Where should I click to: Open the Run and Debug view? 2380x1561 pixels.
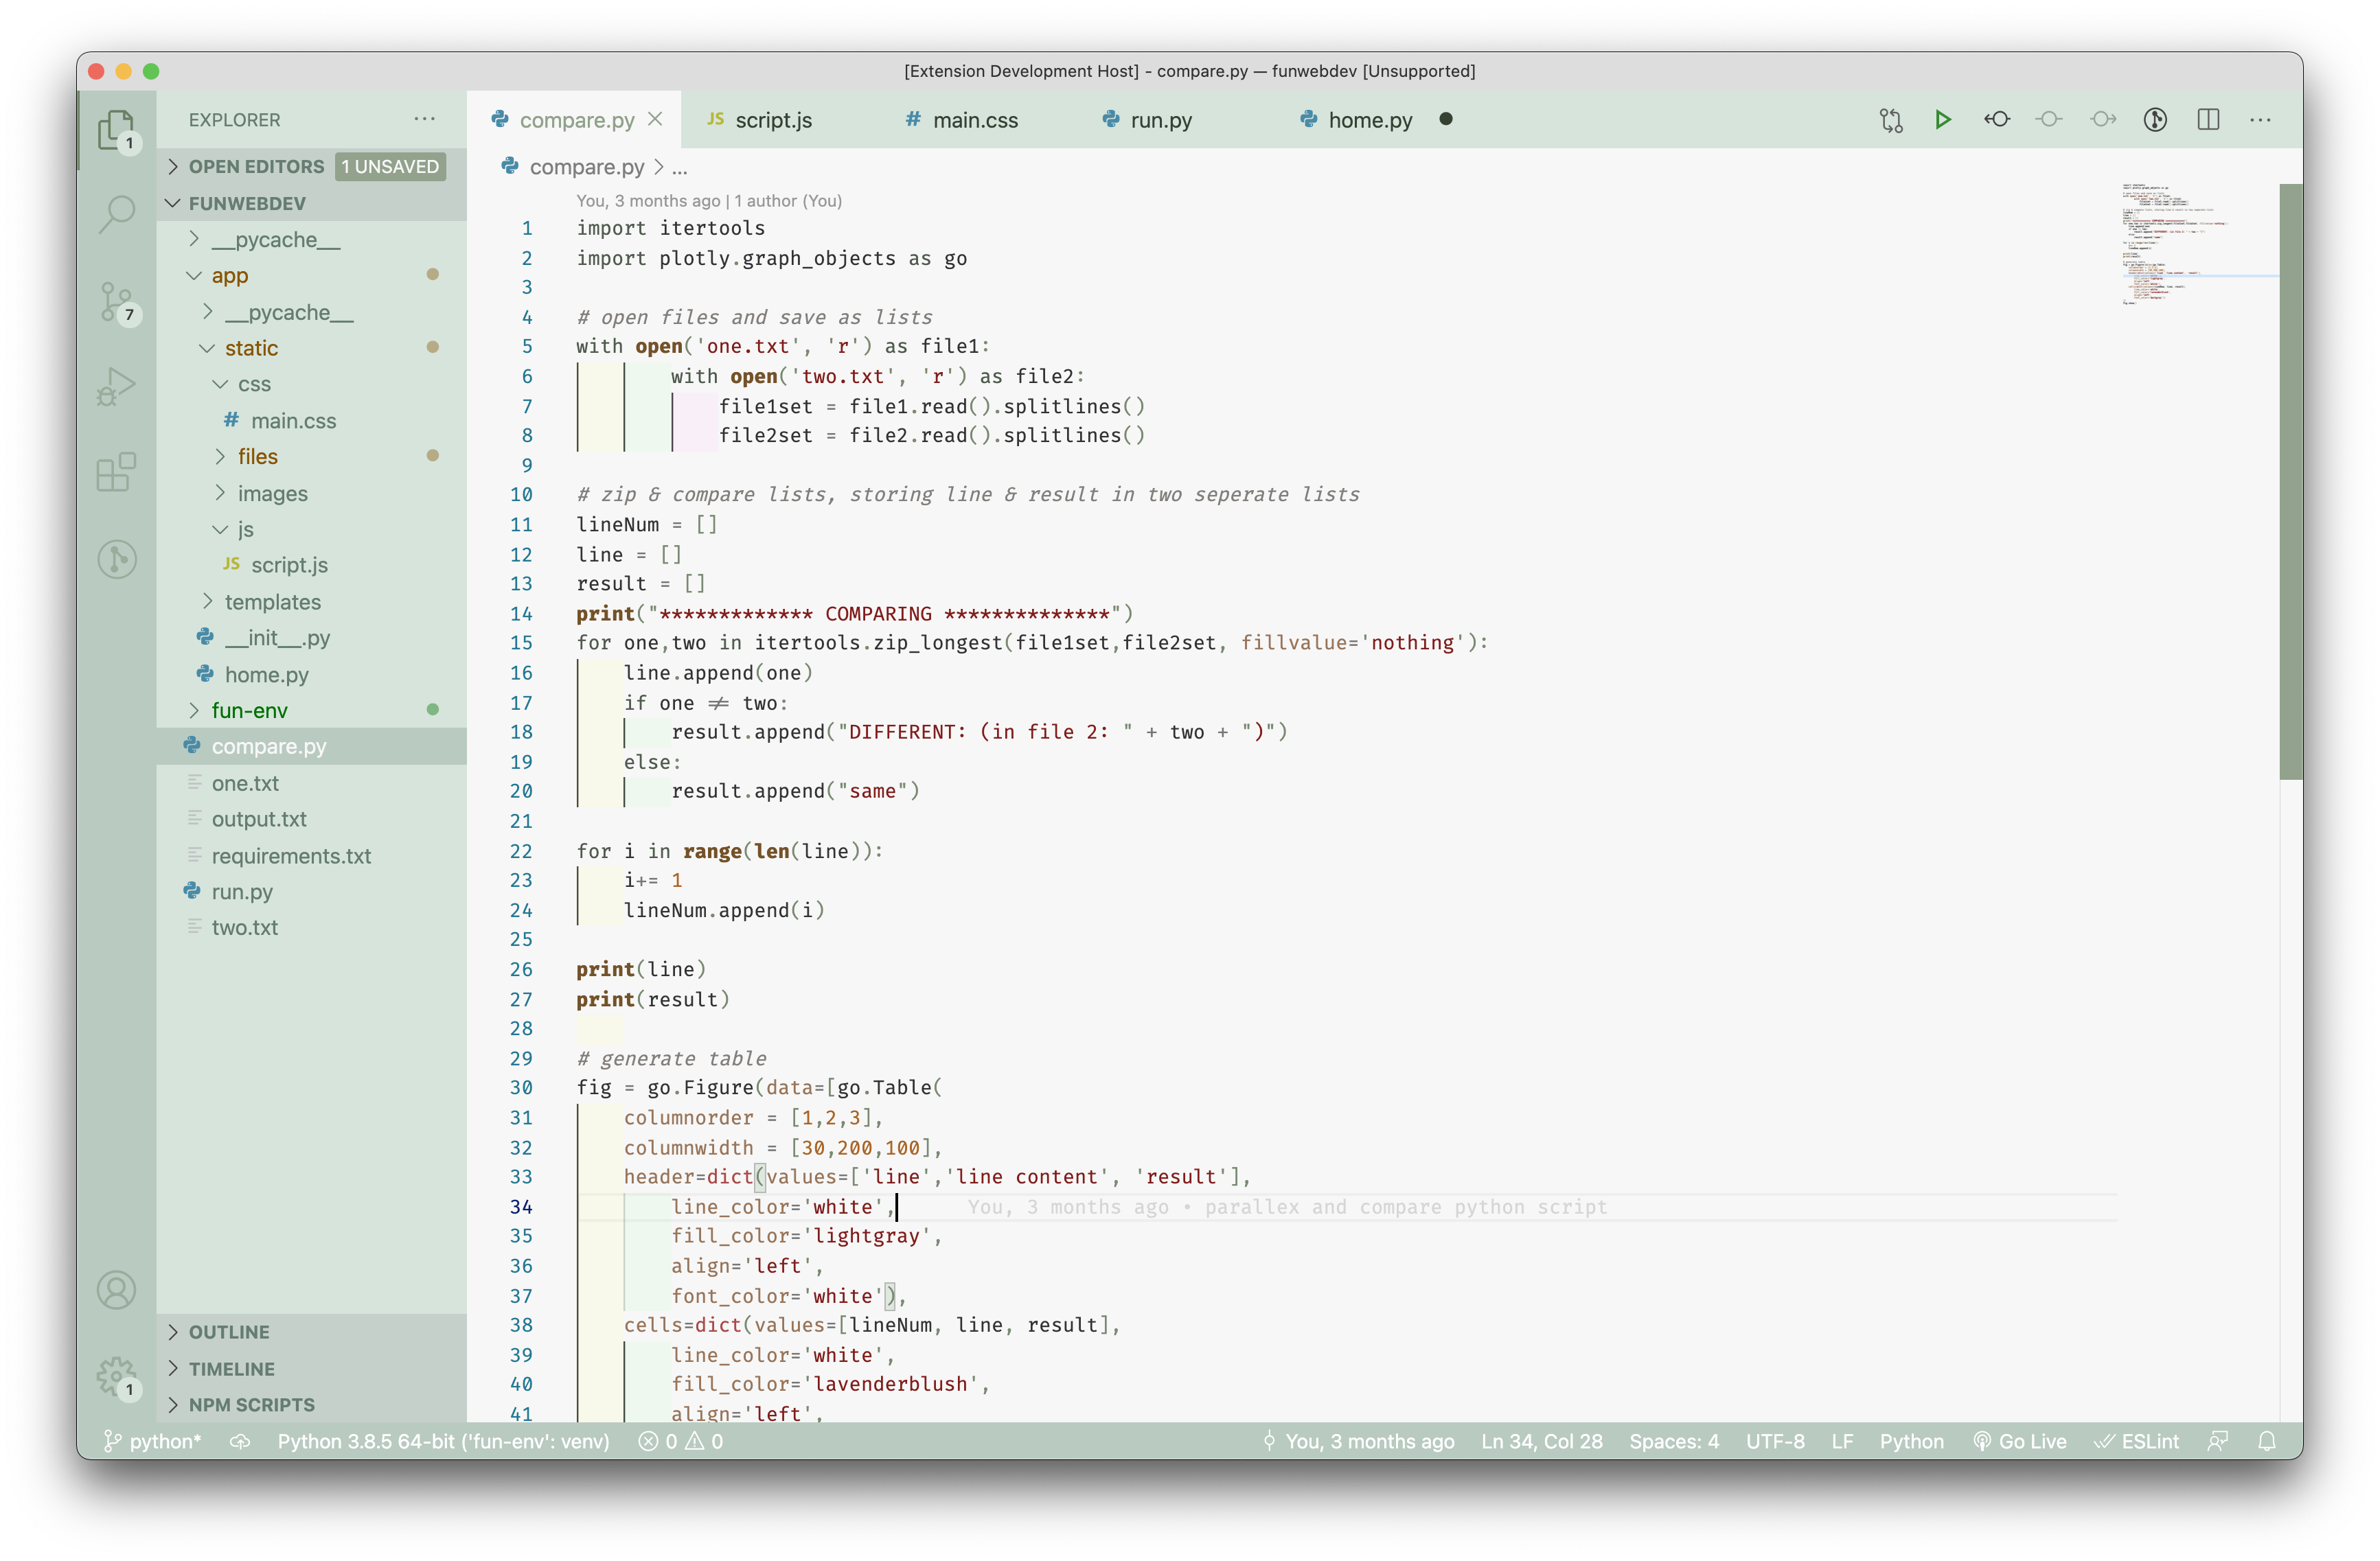point(116,386)
